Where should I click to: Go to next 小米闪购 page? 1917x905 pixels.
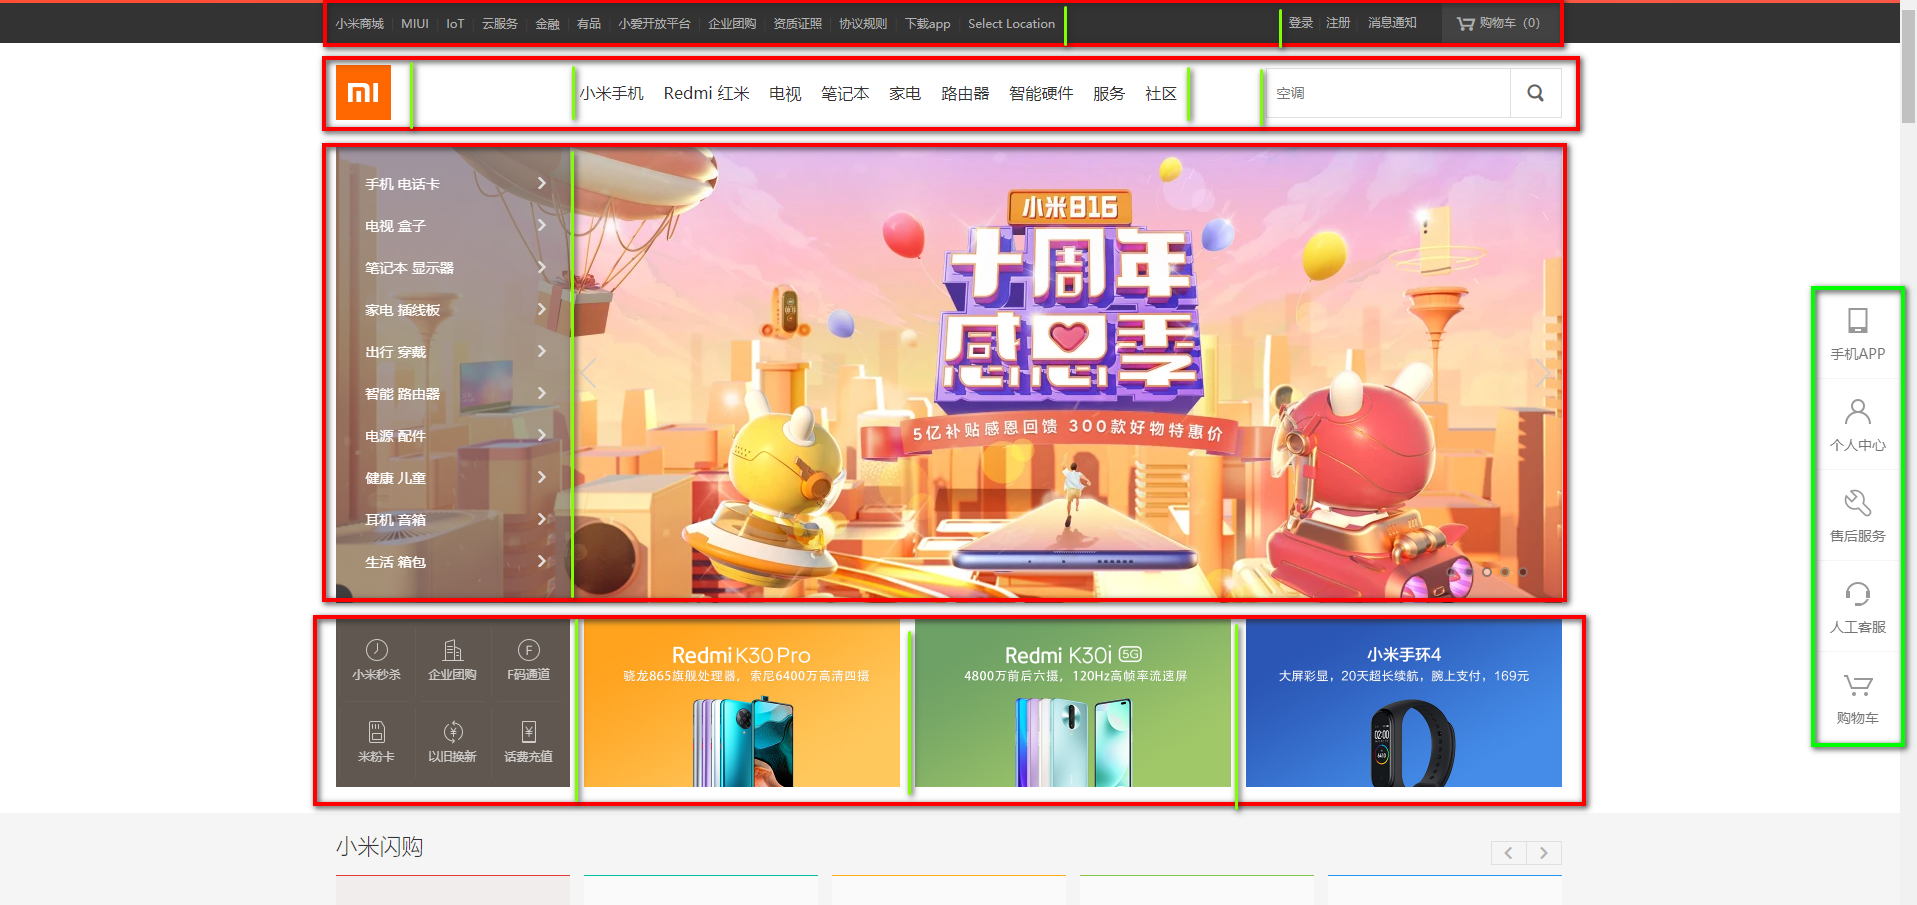point(1544,853)
